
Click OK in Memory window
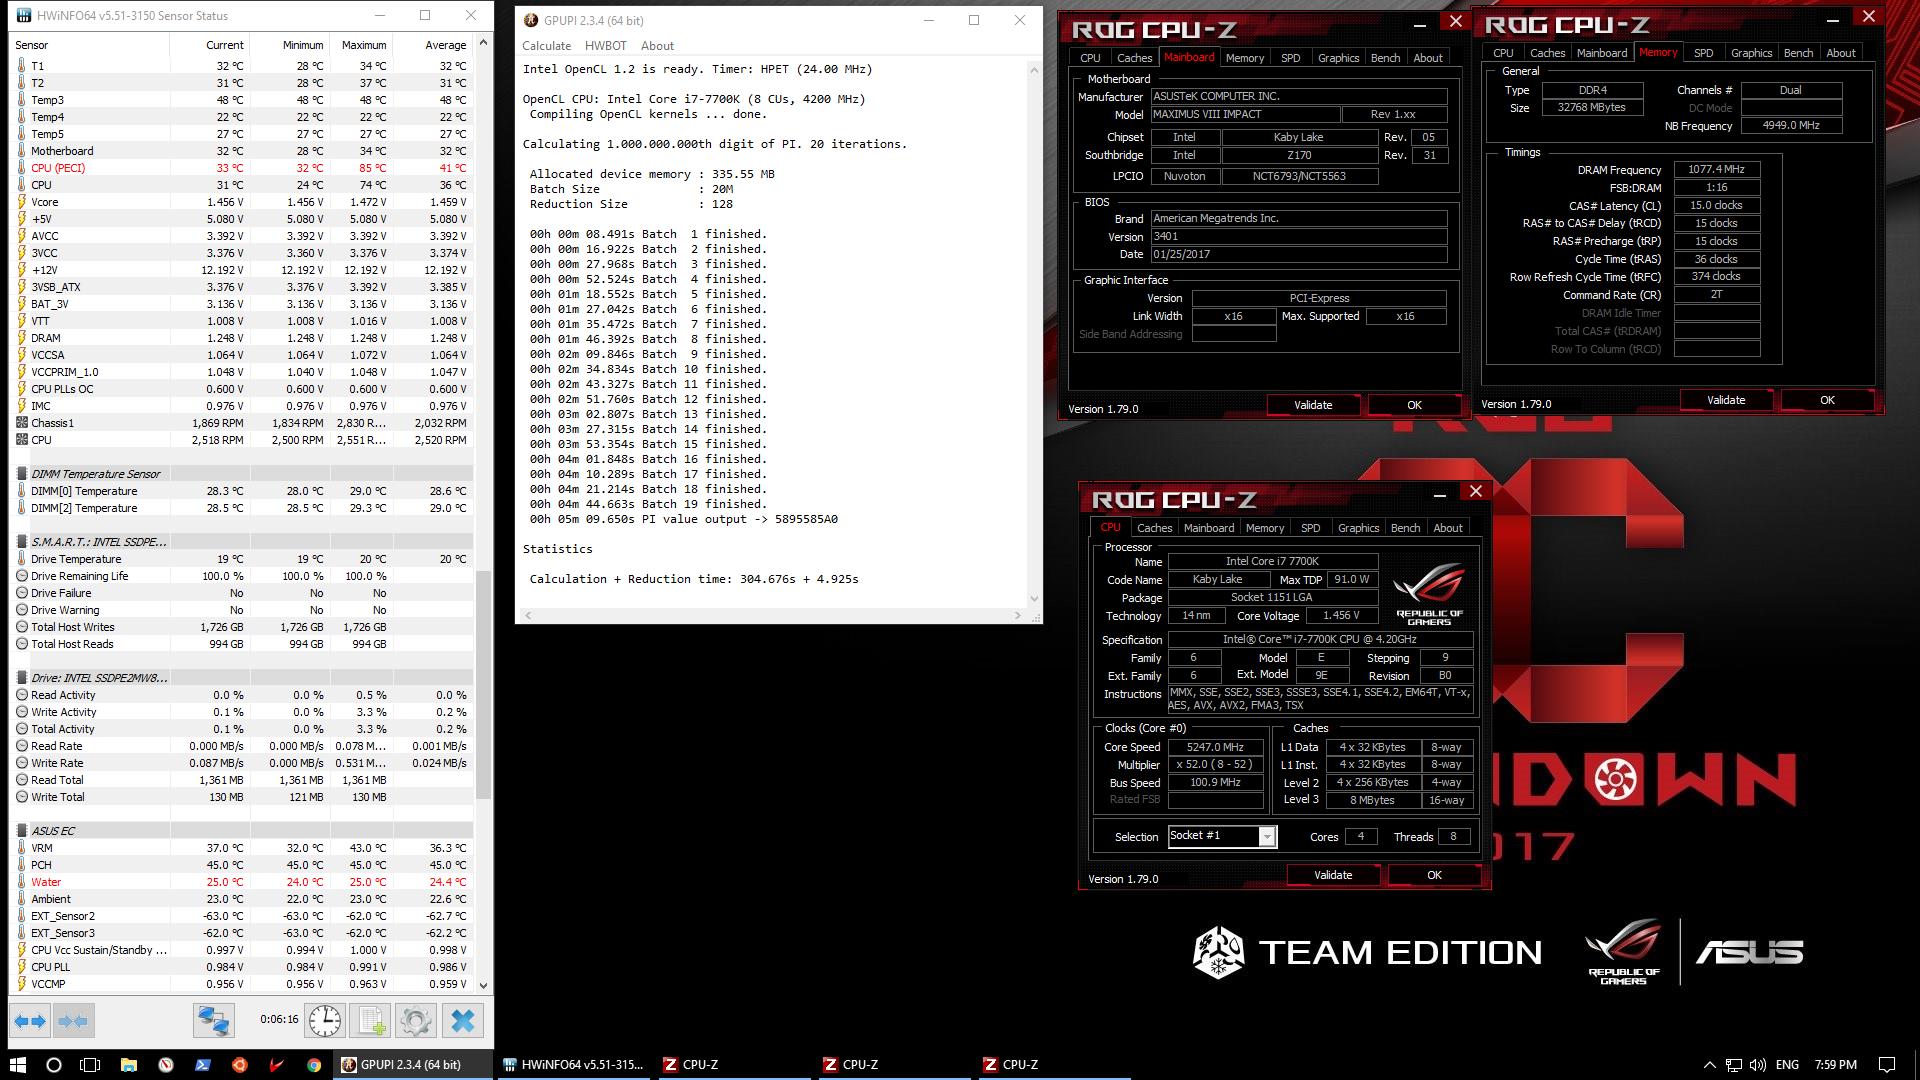(x=1827, y=400)
